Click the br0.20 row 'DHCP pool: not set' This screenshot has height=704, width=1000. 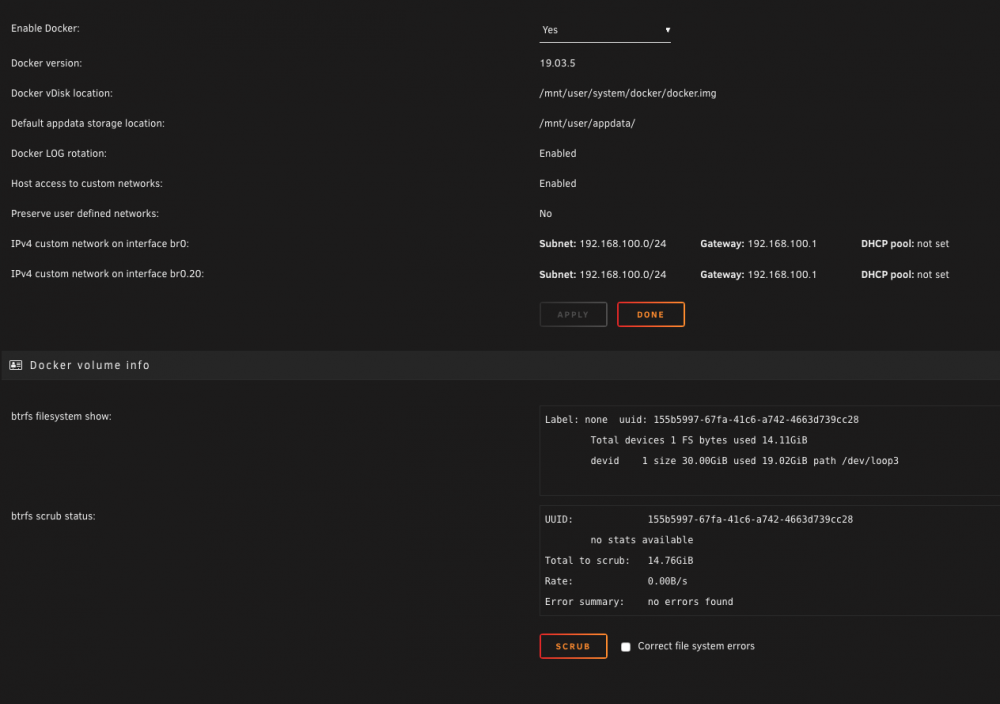(905, 274)
